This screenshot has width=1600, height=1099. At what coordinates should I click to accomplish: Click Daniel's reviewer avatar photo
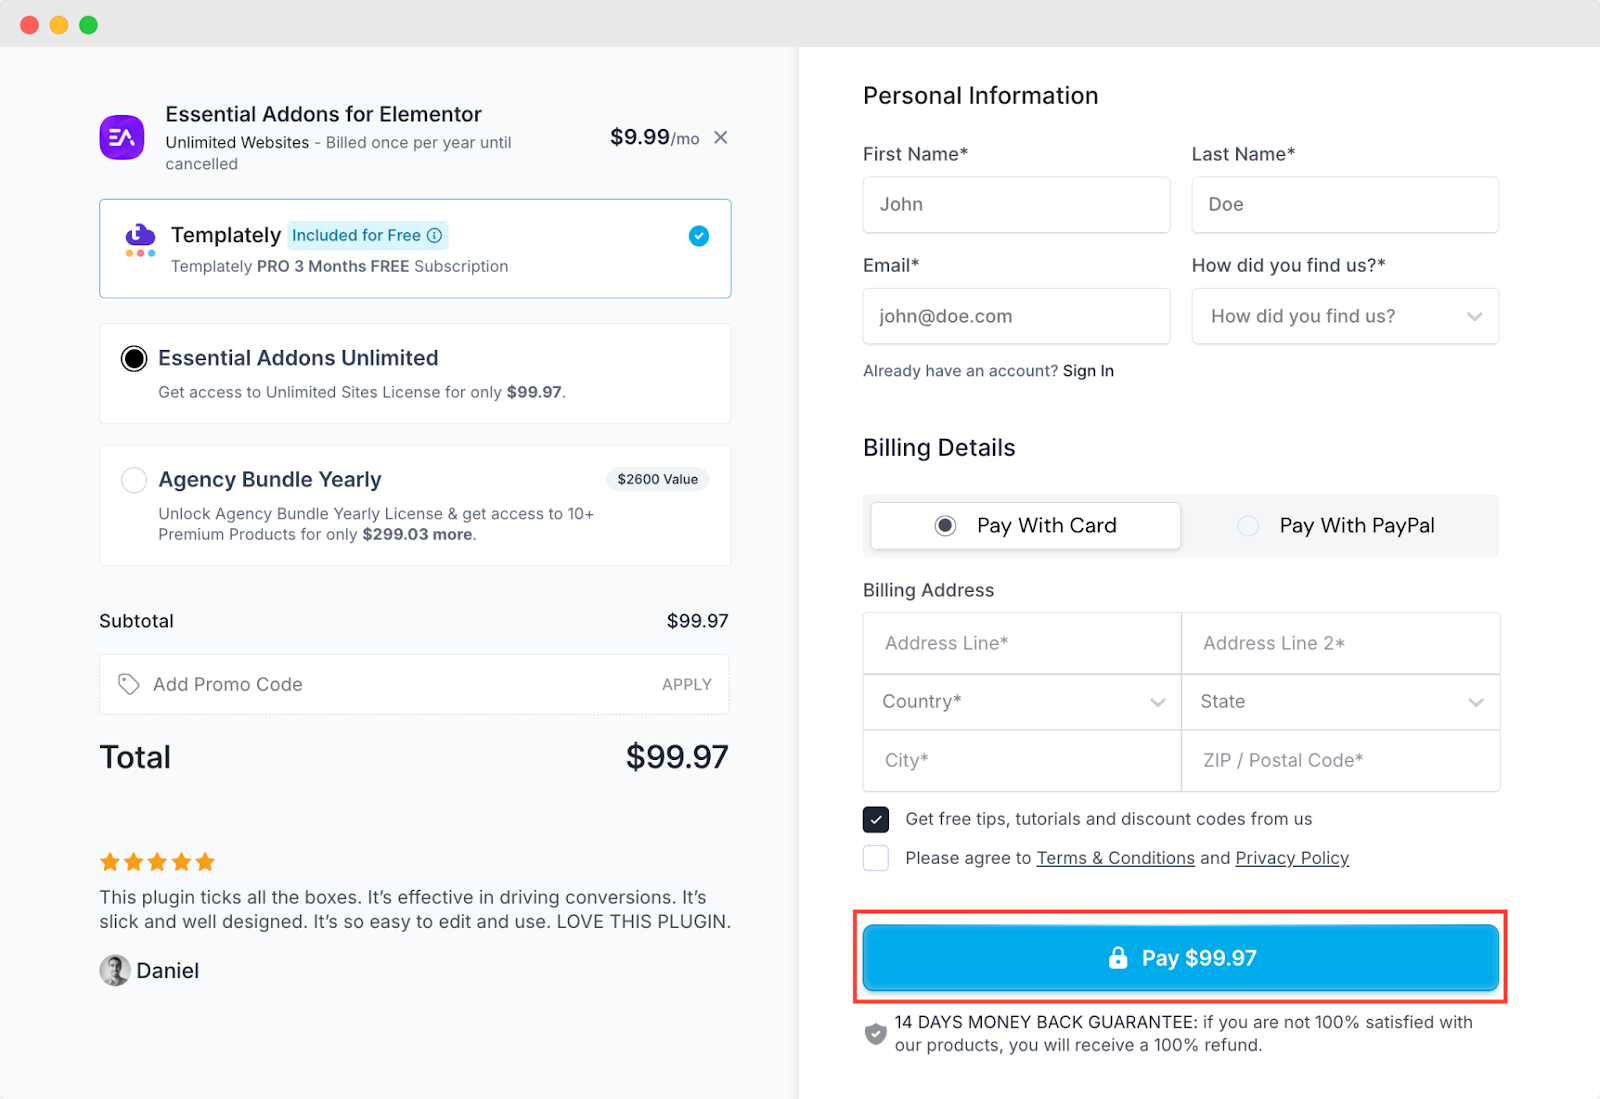click(x=115, y=970)
